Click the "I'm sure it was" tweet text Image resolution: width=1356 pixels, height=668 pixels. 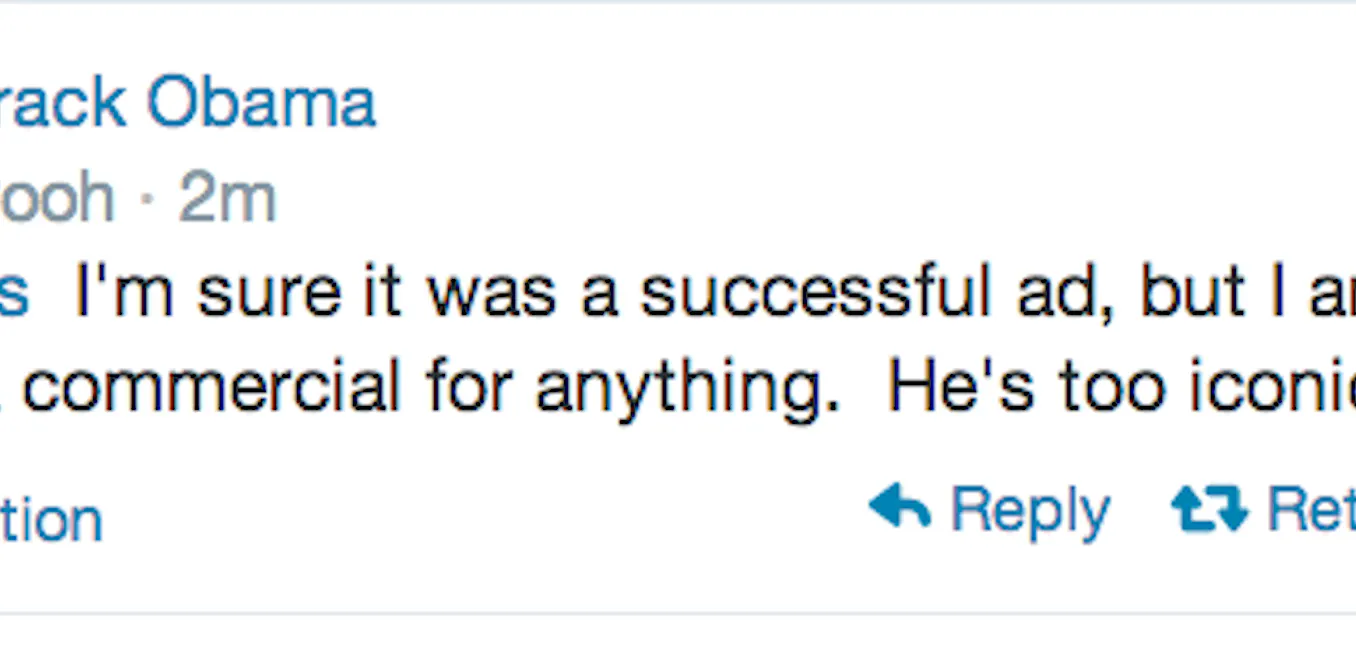315,292
